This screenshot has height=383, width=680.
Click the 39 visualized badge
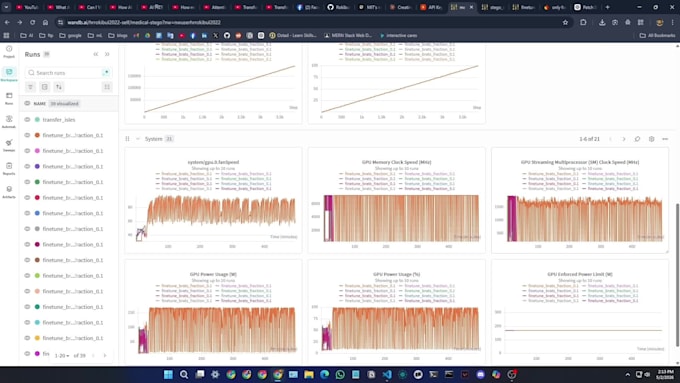tap(64, 103)
